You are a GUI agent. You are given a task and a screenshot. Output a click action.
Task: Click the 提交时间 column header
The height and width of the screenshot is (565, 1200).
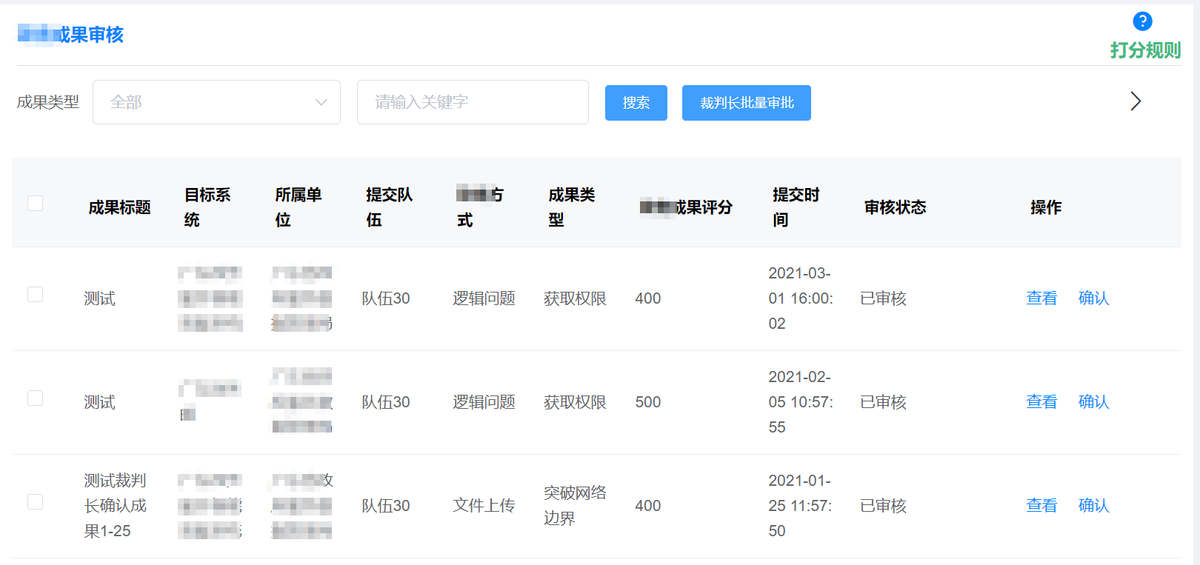pos(795,207)
